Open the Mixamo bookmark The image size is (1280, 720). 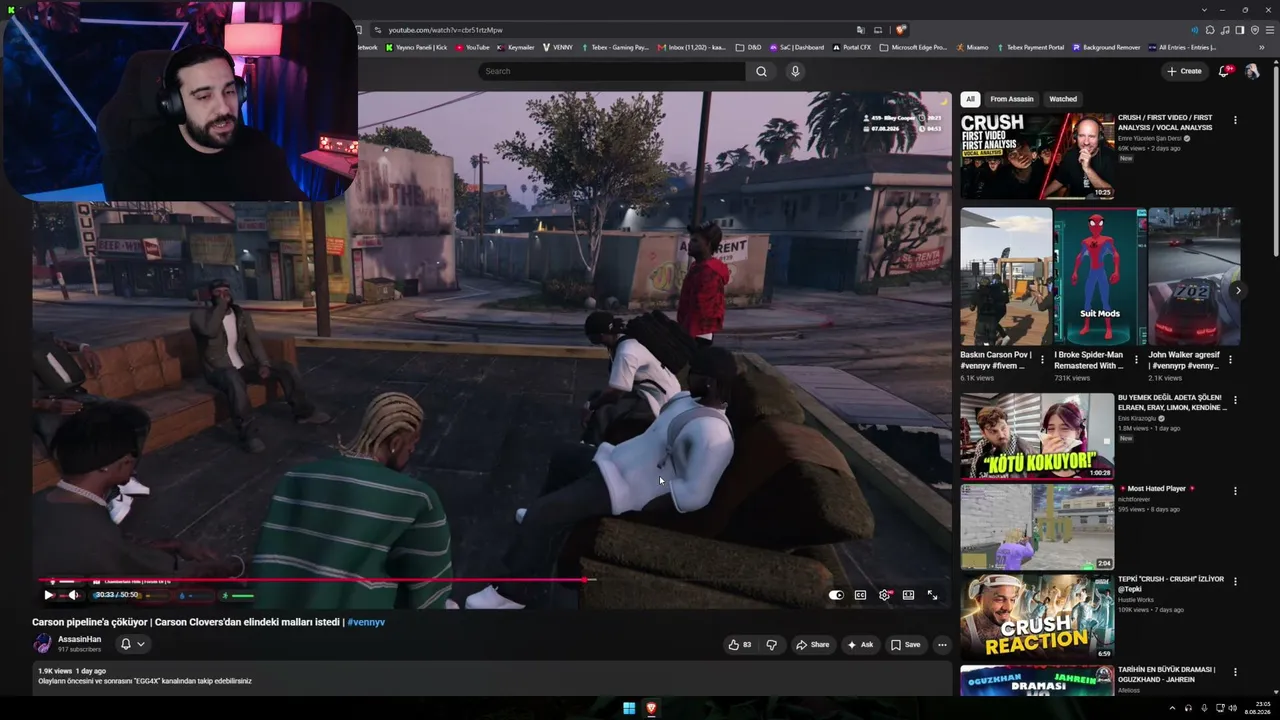click(971, 47)
